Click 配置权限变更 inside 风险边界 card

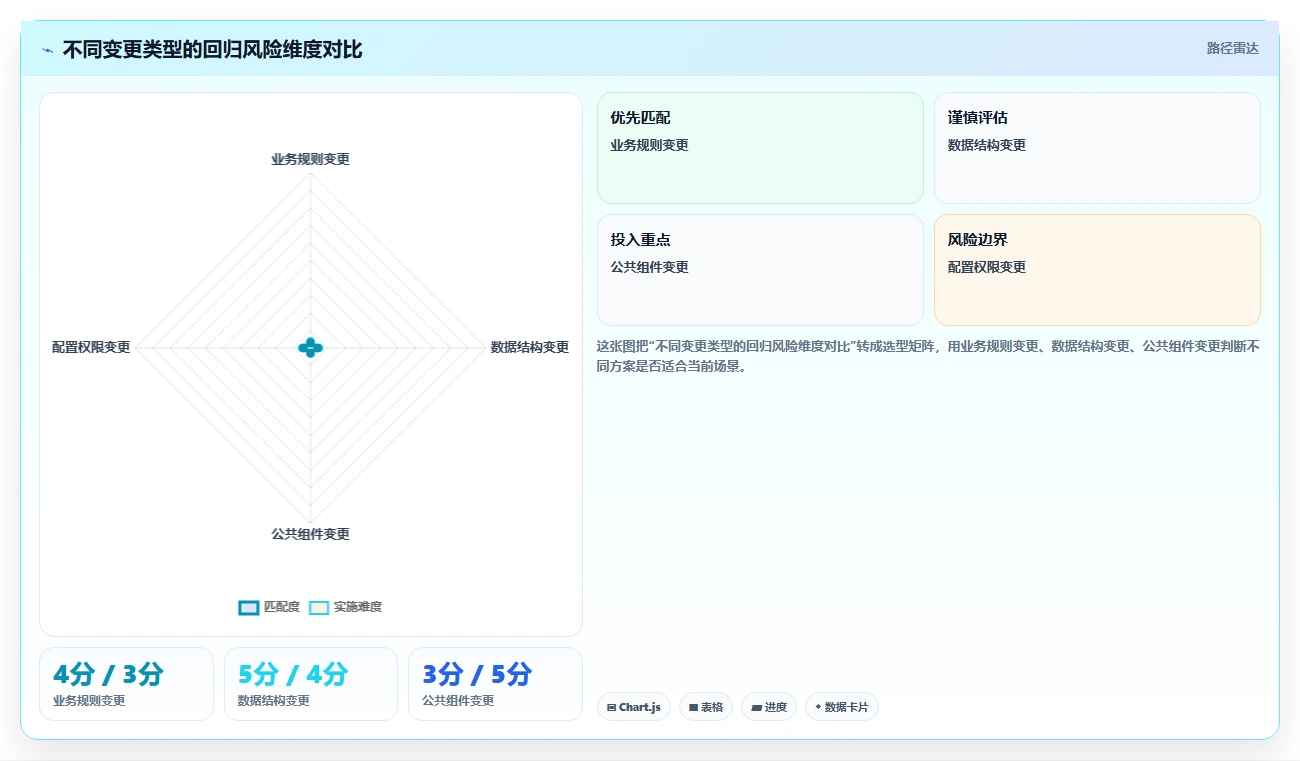click(x=987, y=267)
